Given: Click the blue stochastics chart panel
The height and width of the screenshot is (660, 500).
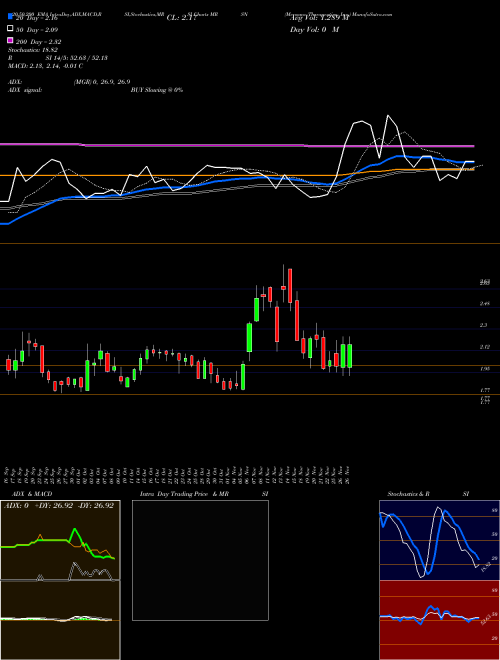Looking at the screenshot, I should click(439, 540).
